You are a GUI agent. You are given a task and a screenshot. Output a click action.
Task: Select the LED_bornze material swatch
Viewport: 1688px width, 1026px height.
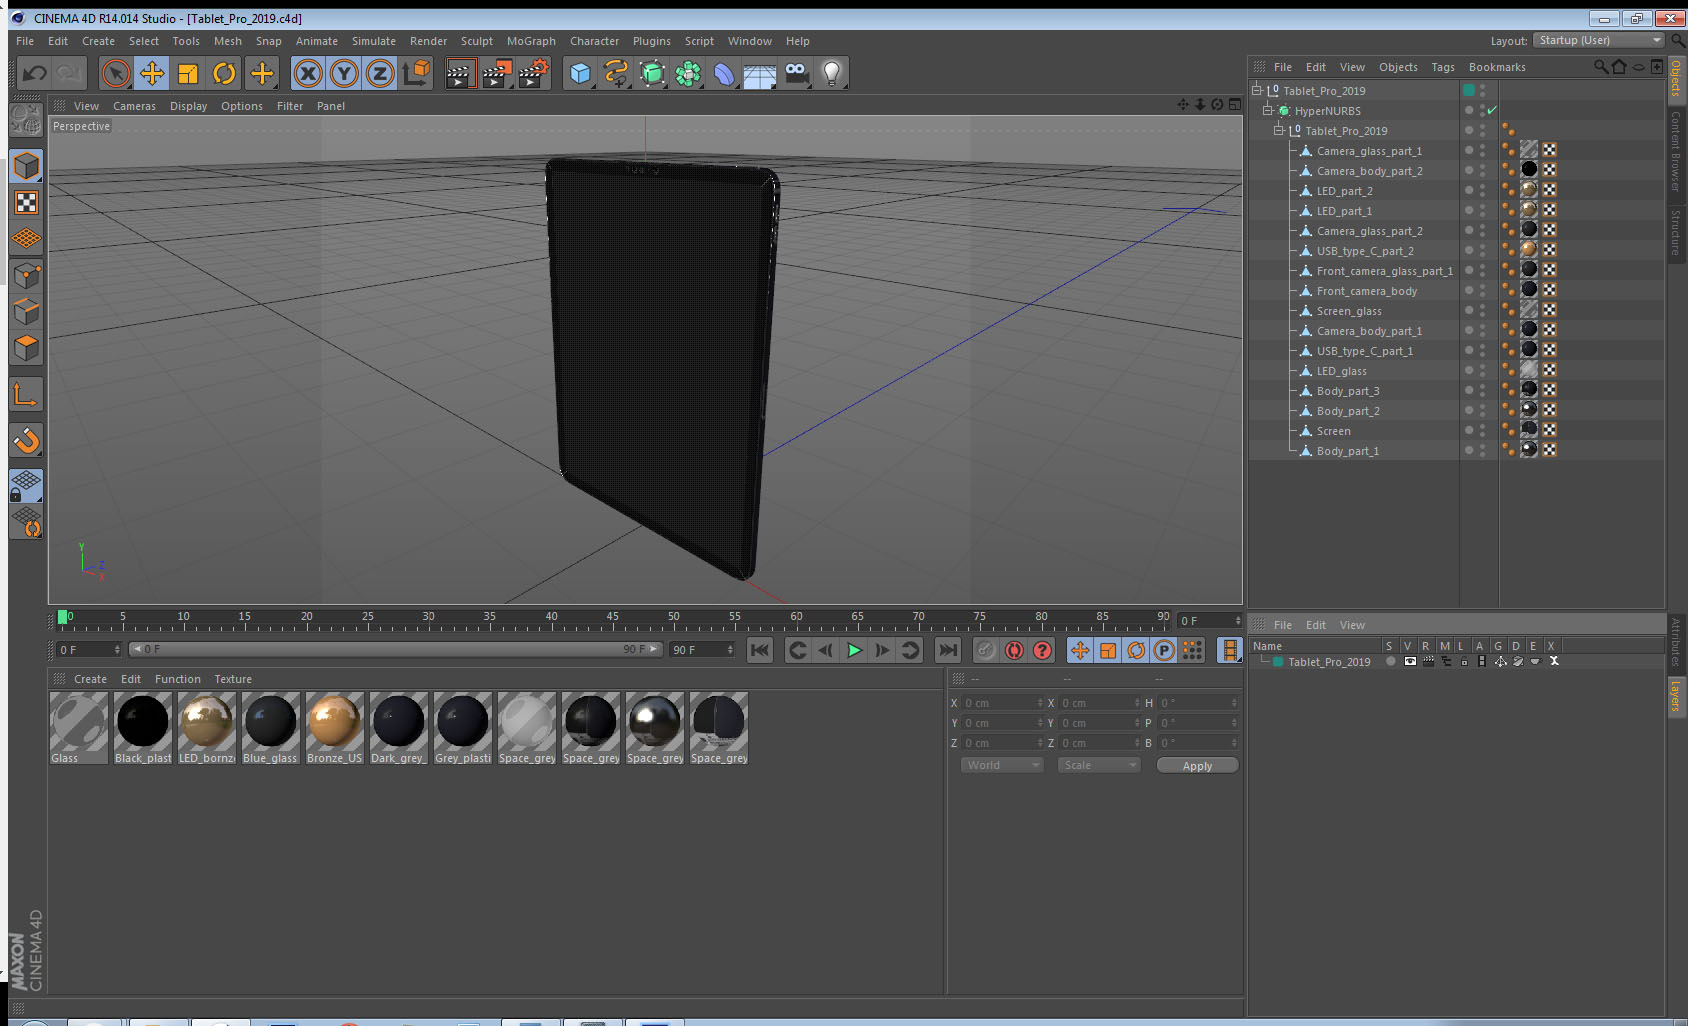coord(207,728)
